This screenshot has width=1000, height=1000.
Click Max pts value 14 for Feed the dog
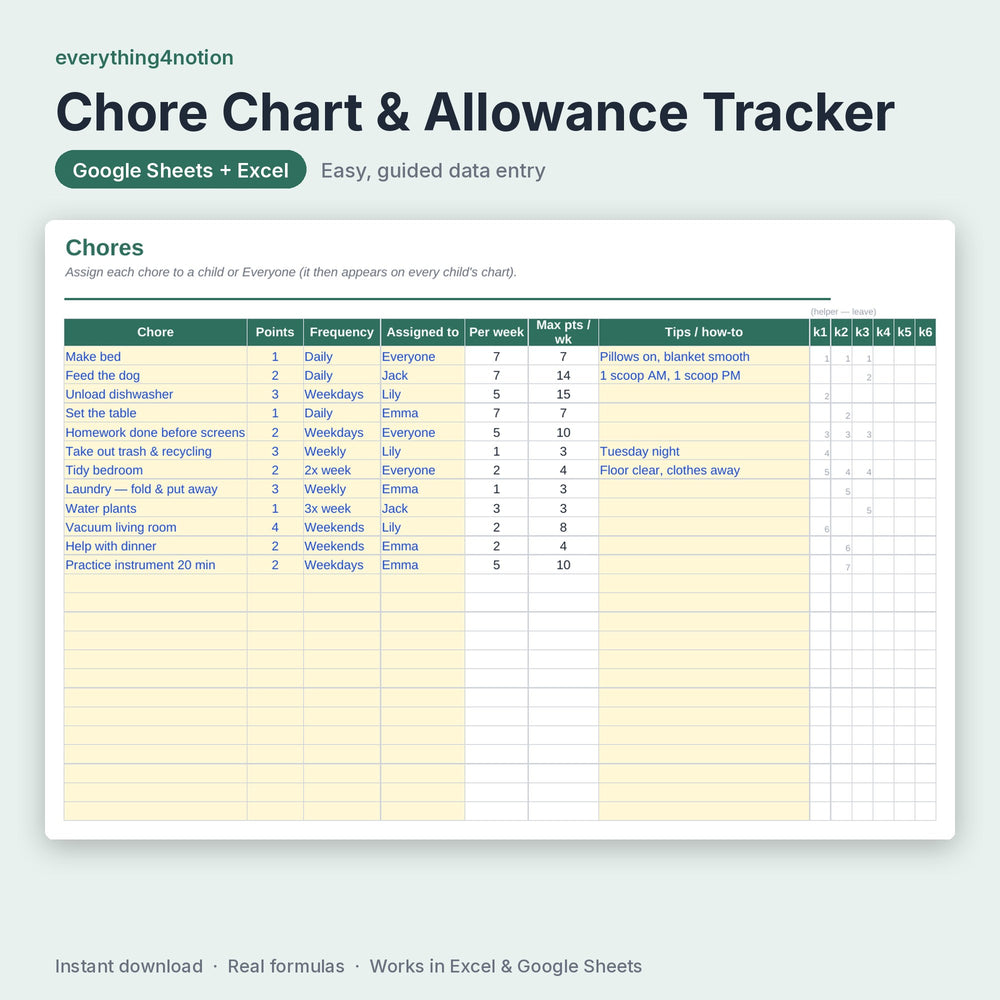pos(563,376)
